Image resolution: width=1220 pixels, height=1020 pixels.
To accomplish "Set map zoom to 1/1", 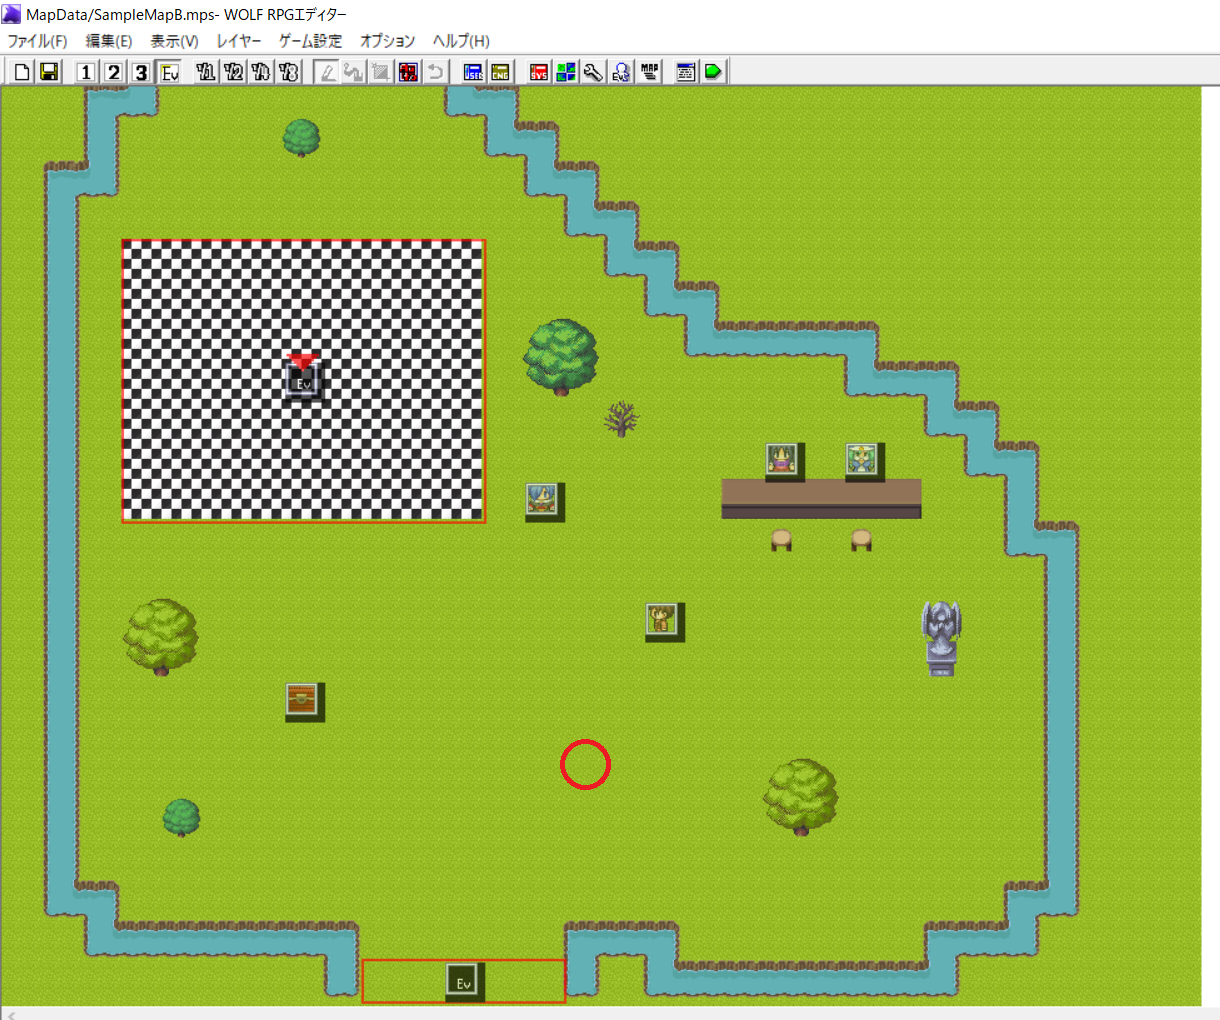I will (x=206, y=72).
